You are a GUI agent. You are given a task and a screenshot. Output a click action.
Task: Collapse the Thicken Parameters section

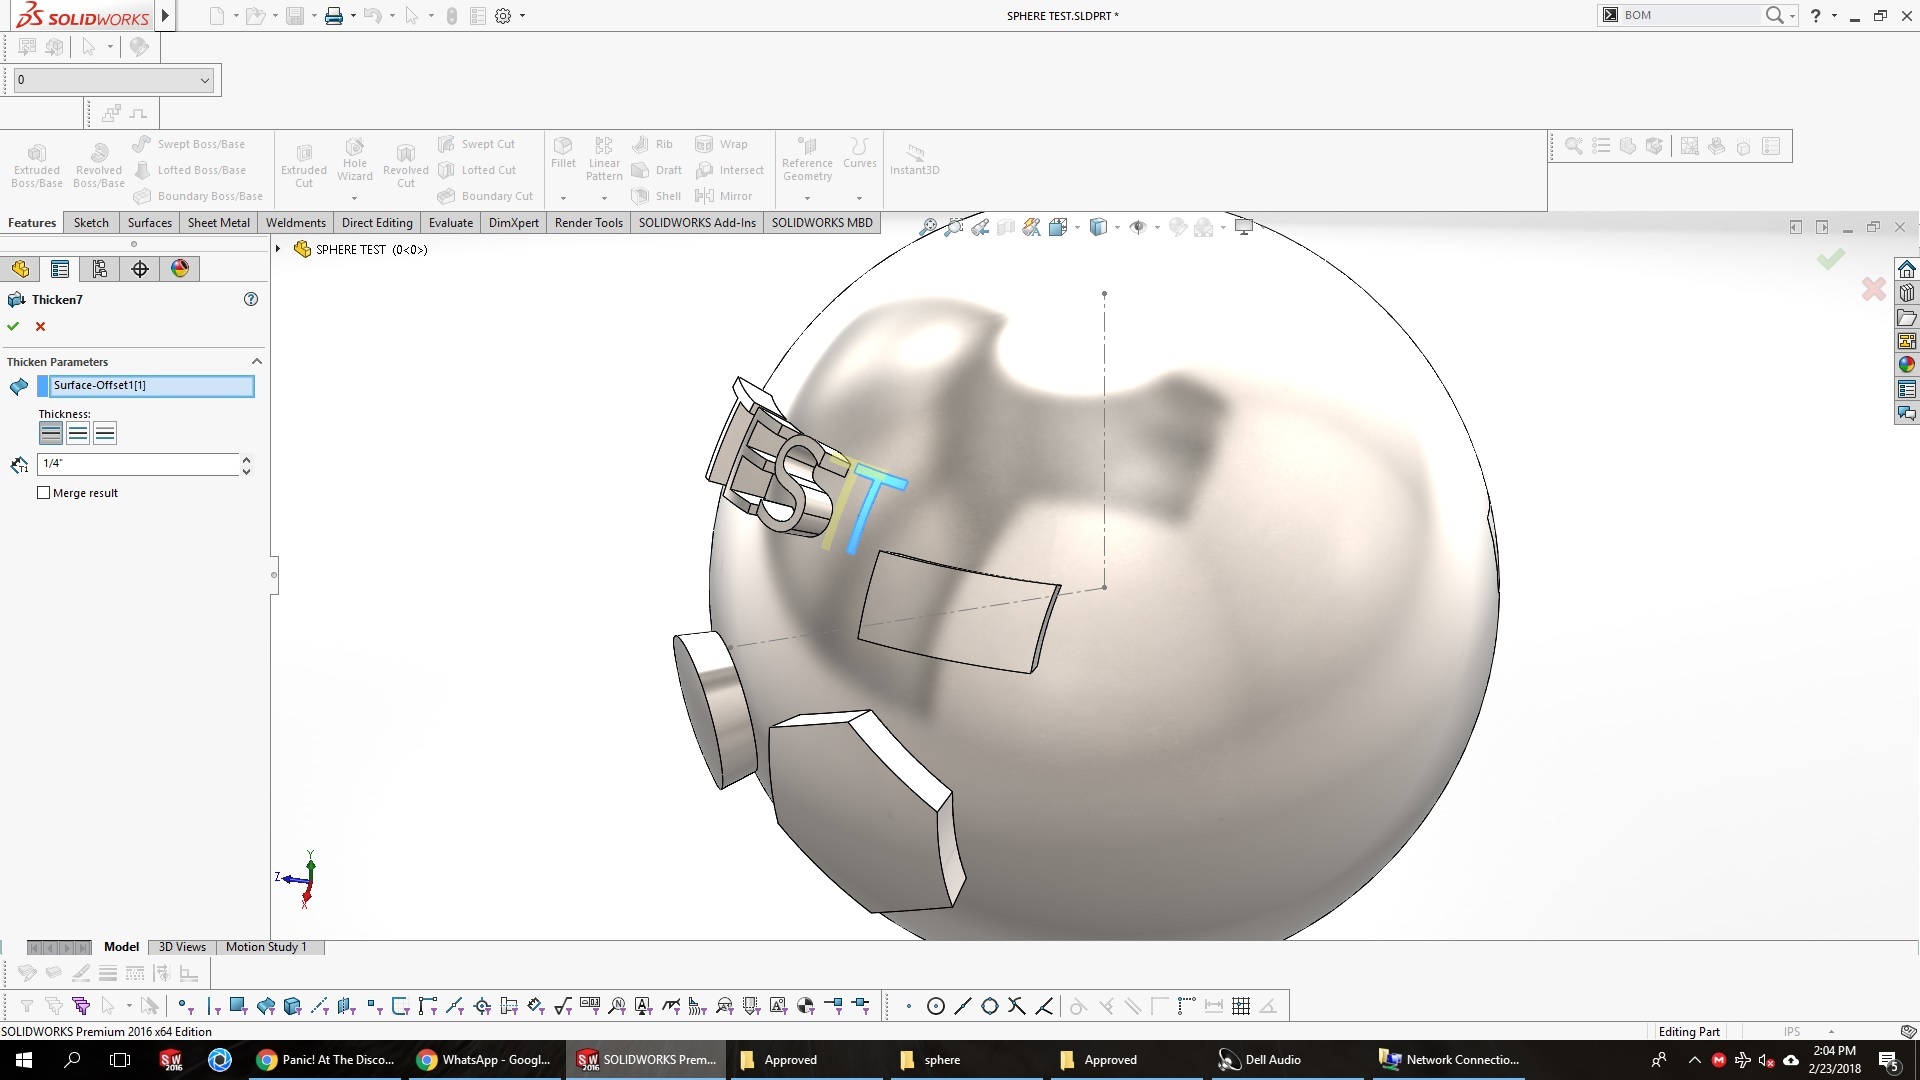257,361
